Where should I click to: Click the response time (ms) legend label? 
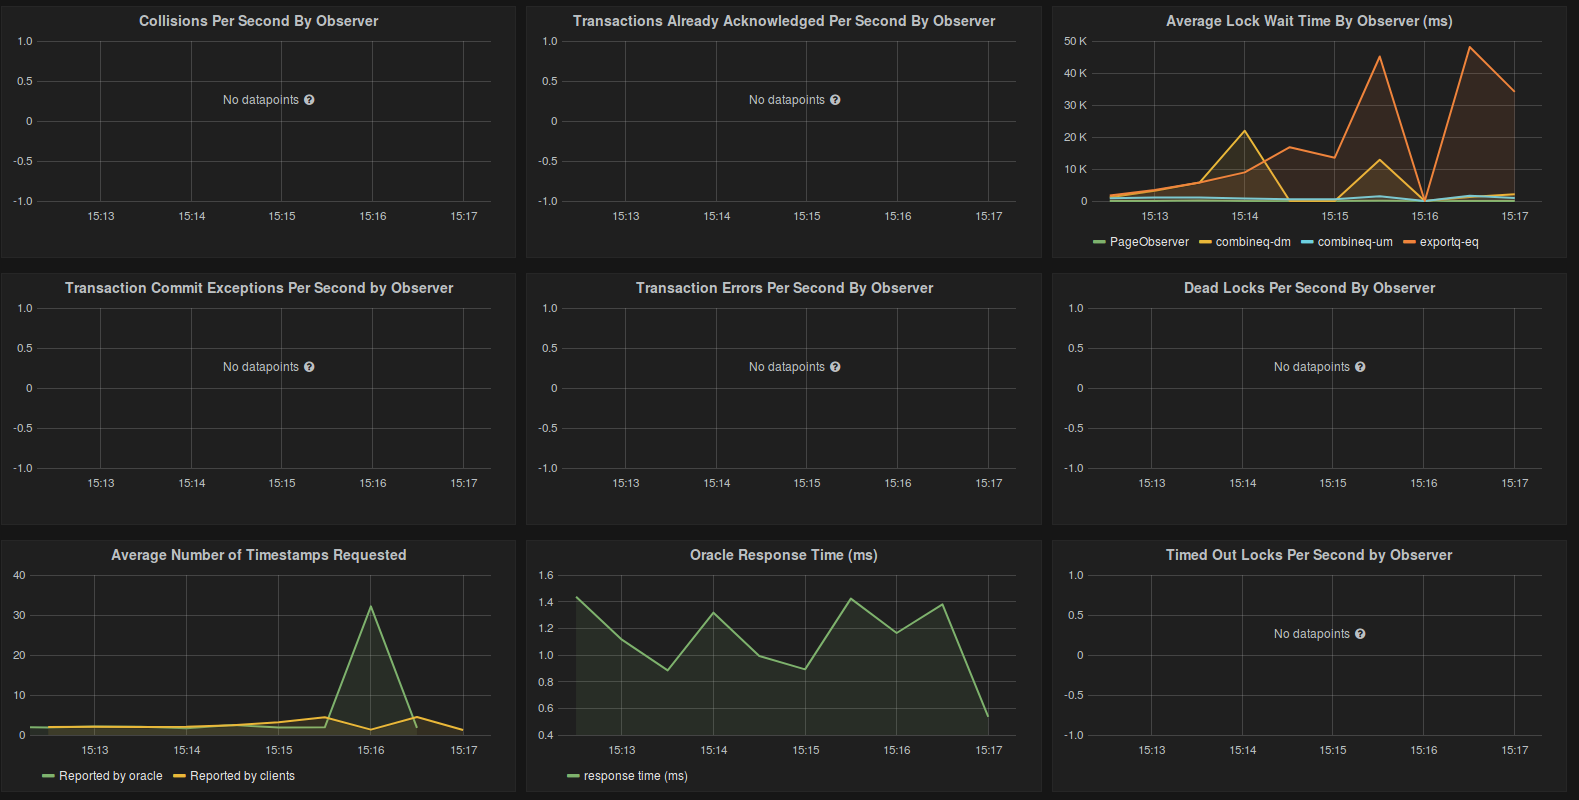click(635, 776)
